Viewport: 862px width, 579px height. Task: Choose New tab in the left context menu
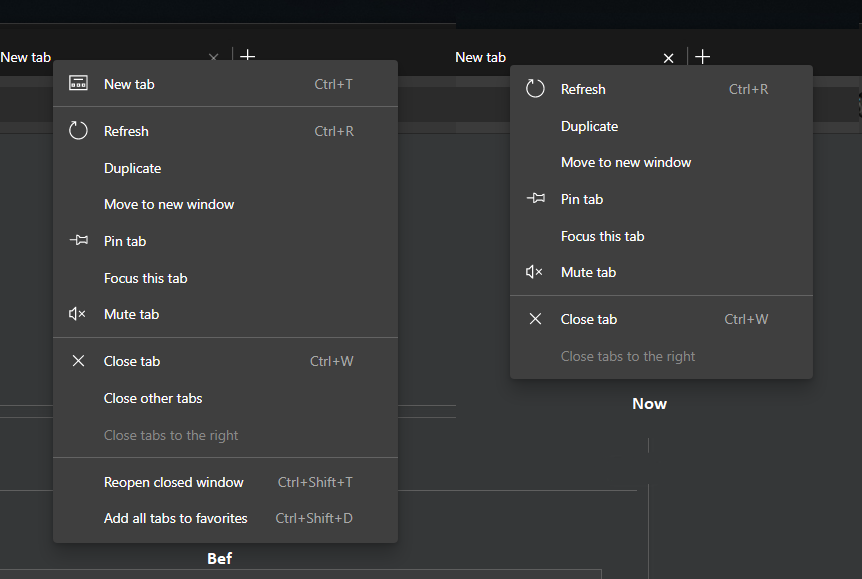click(225, 84)
